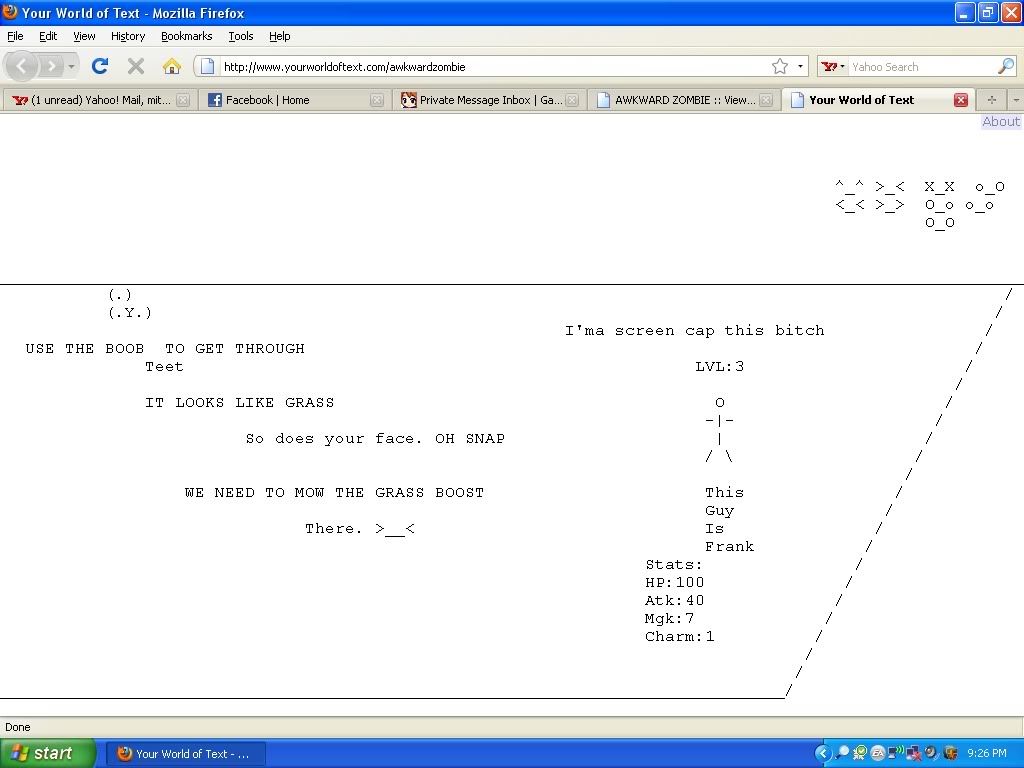The height and width of the screenshot is (768, 1024).
Task: Click the search magnifier icon
Action: (x=1006, y=66)
